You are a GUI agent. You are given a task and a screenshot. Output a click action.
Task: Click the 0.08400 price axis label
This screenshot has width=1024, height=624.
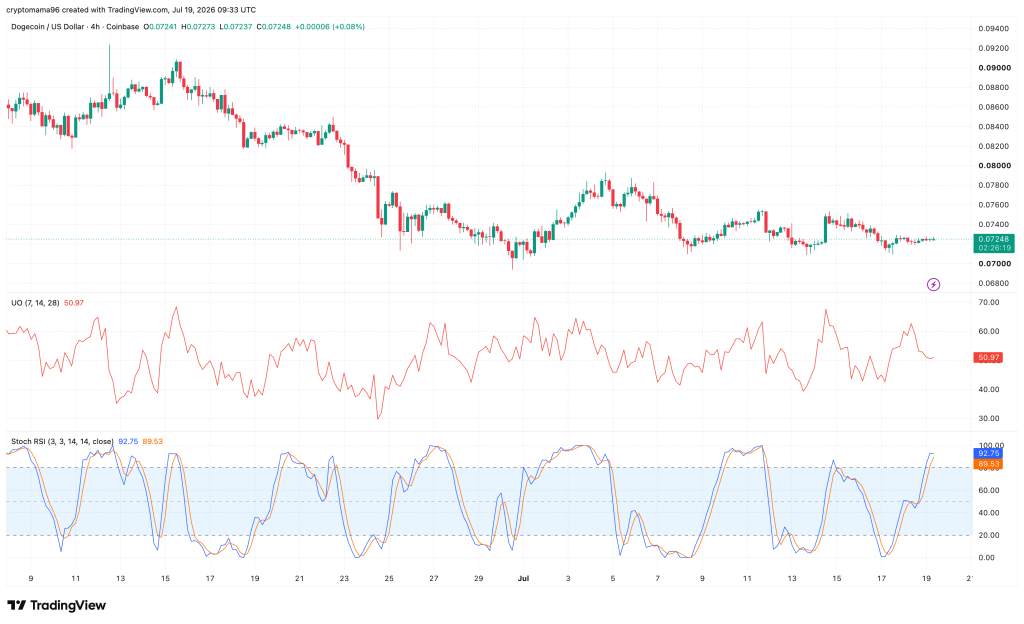tap(994, 127)
